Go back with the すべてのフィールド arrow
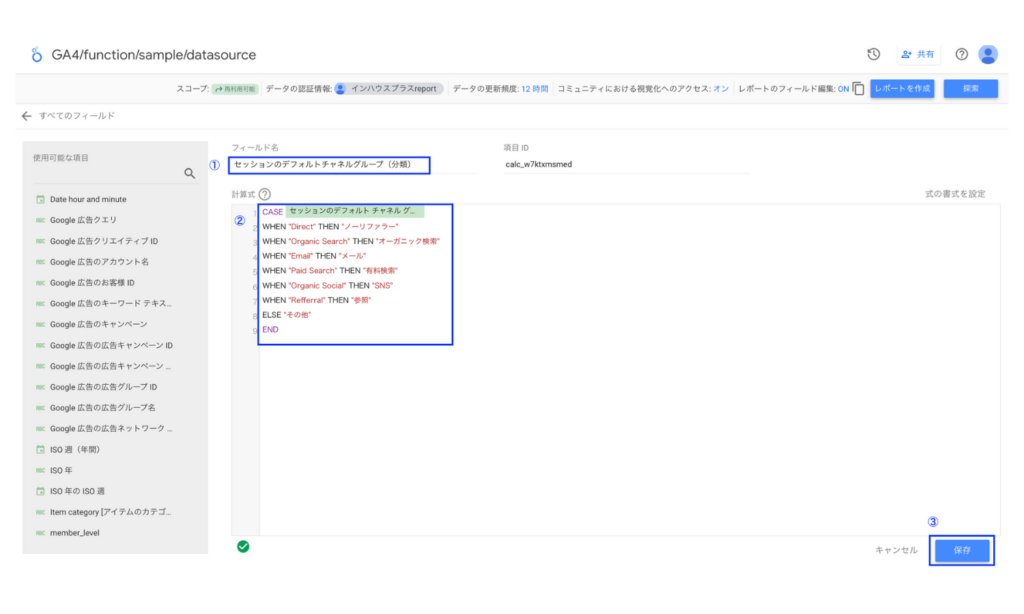Image resolution: width=1024 pixels, height=614 pixels. pyautogui.click(x=27, y=116)
